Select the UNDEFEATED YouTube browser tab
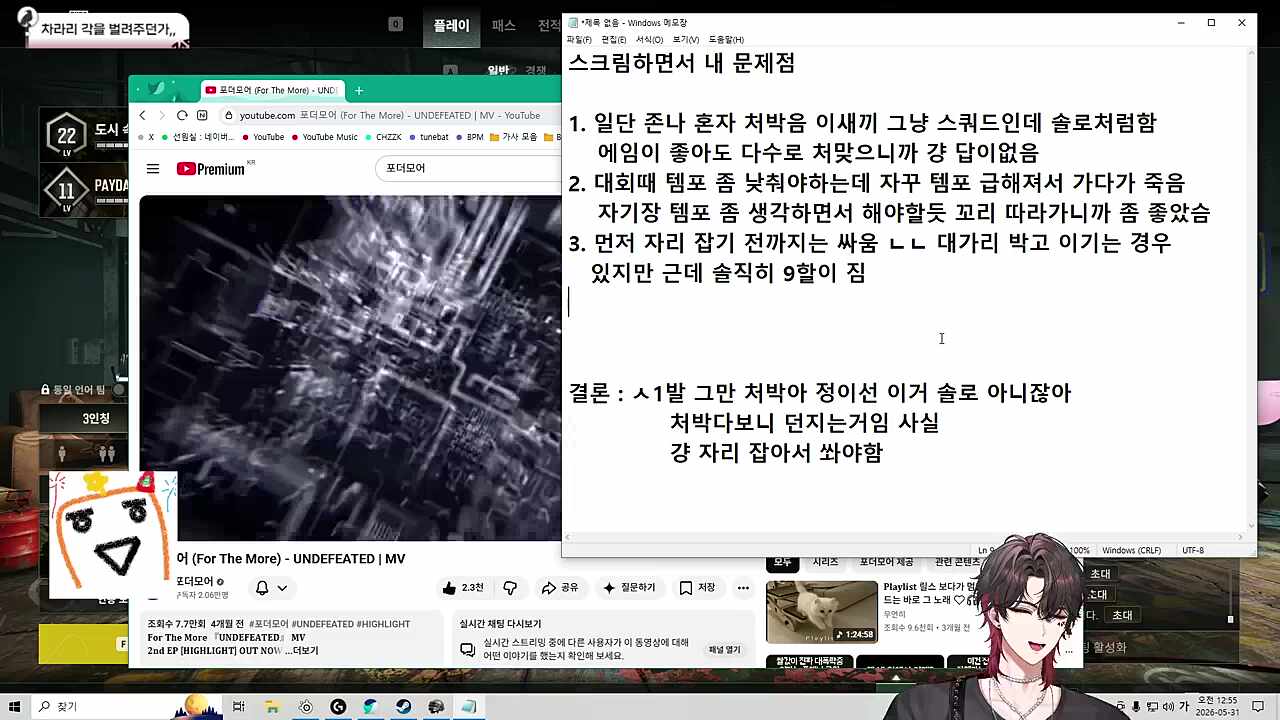Screen dimensions: 1280x720 click(272, 90)
